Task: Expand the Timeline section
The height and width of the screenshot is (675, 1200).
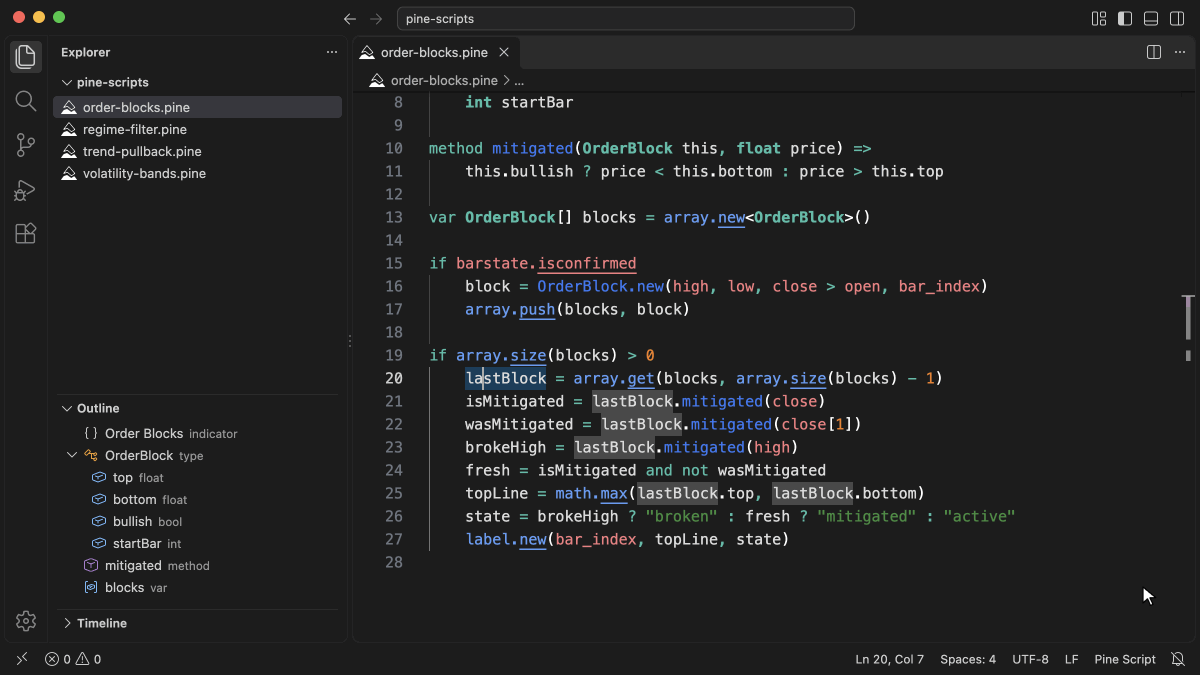Action: [67, 623]
